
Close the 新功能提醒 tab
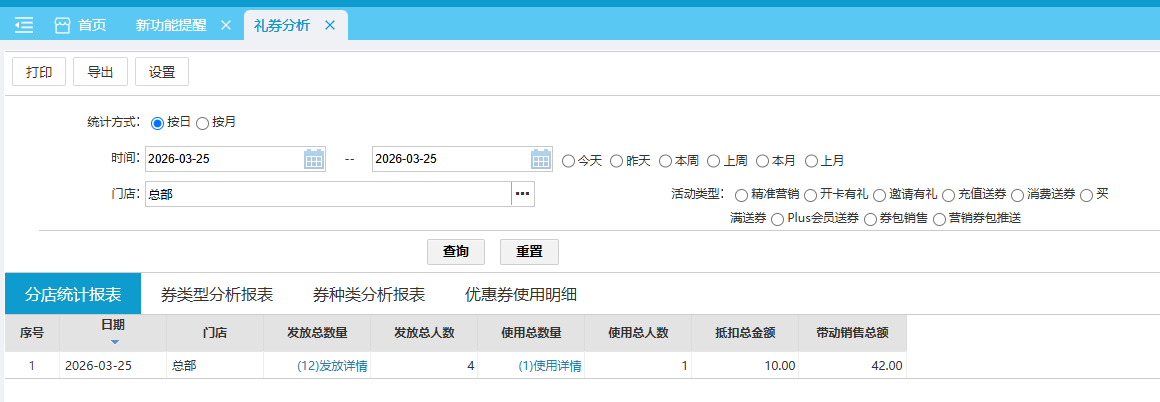point(225,25)
